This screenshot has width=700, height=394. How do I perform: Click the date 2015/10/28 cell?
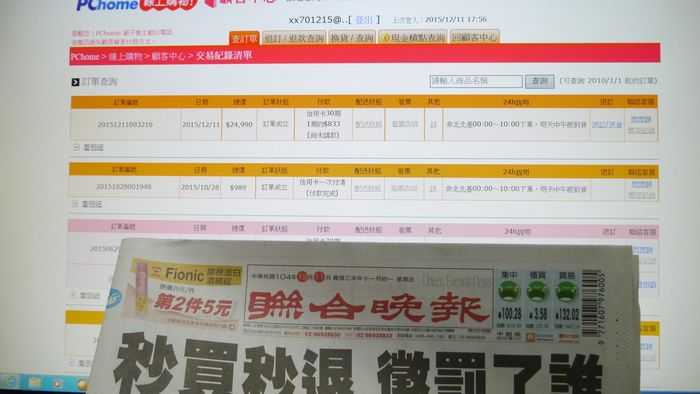[x=200, y=187]
